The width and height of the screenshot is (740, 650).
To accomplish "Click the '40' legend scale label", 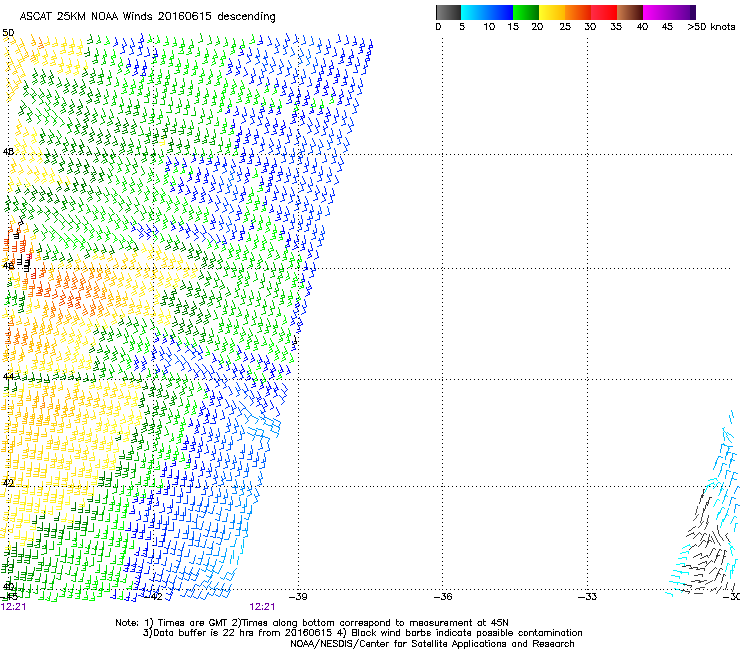I will tap(642, 27).
